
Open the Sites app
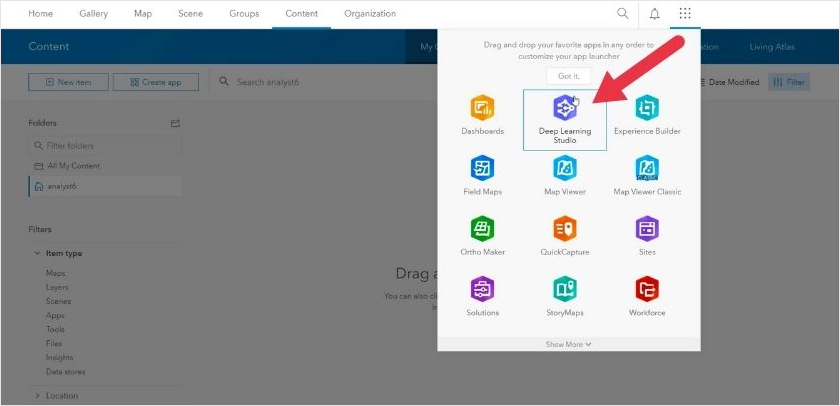click(647, 236)
